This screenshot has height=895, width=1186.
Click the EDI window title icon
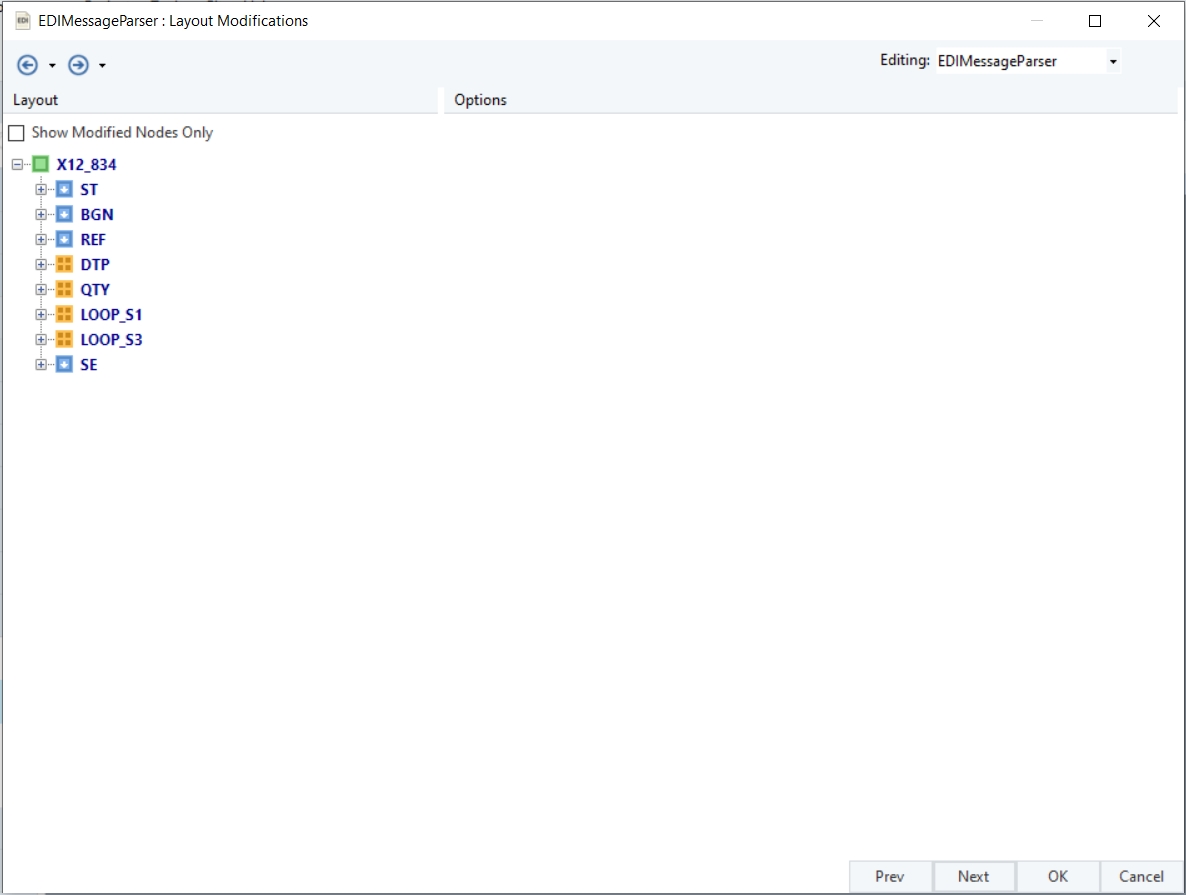[x=23, y=20]
